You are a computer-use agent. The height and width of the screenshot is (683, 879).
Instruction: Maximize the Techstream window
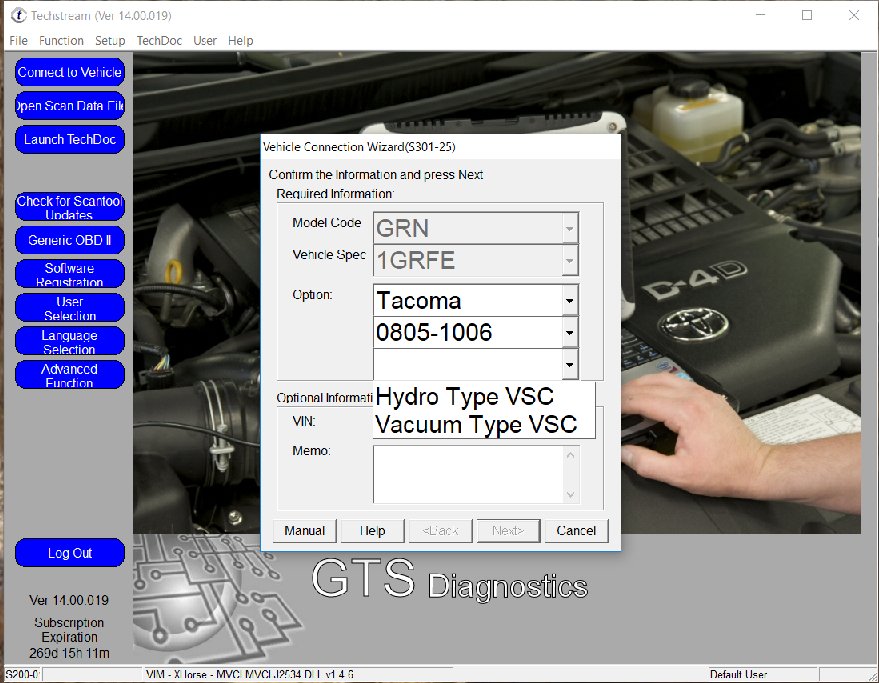click(807, 15)
